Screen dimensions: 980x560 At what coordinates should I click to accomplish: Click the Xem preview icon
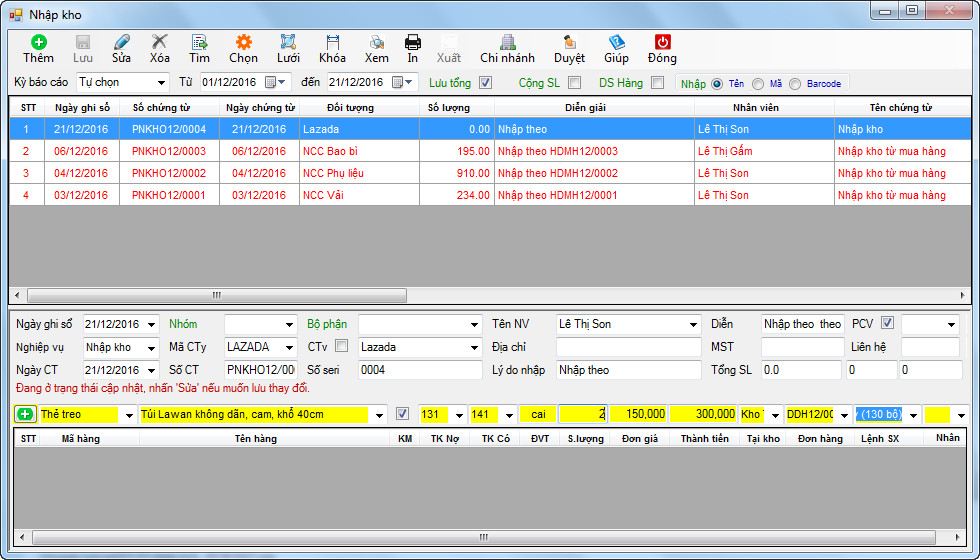pos(376,42)
